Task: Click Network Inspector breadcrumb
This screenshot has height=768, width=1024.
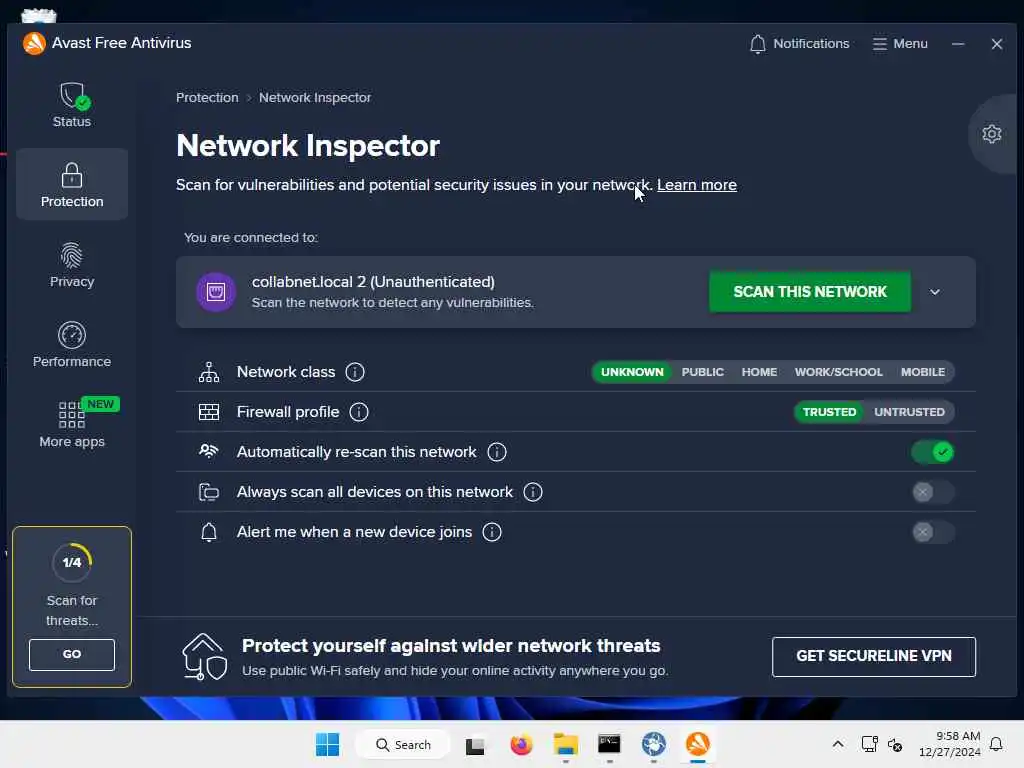Action: point(315,97)
